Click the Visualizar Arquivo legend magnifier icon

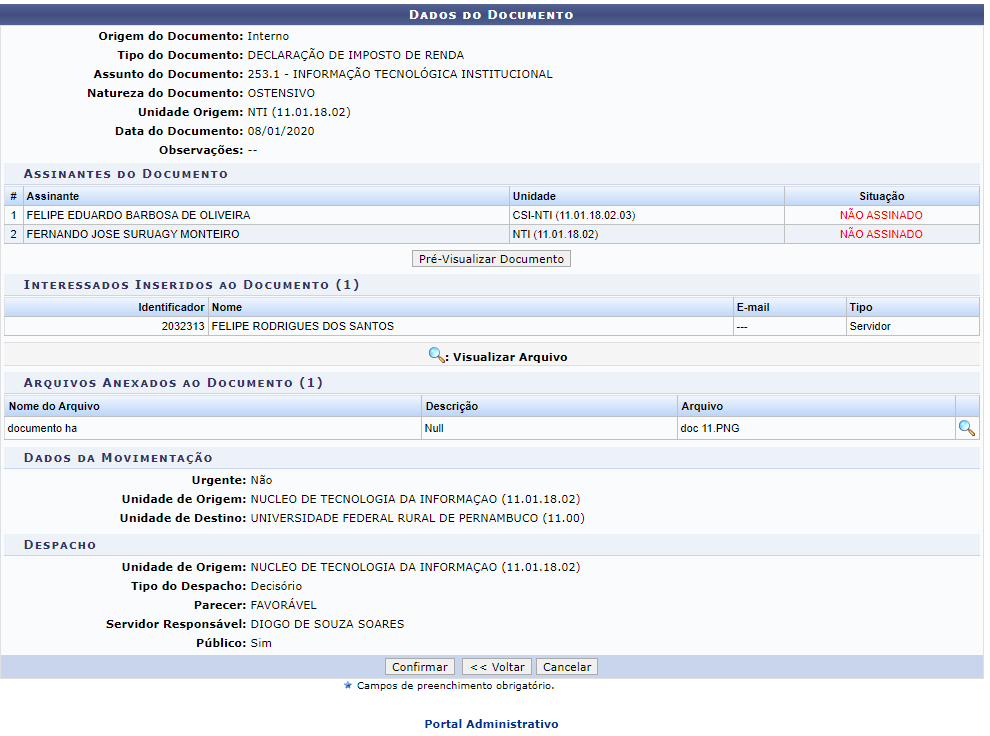(436, 355)
